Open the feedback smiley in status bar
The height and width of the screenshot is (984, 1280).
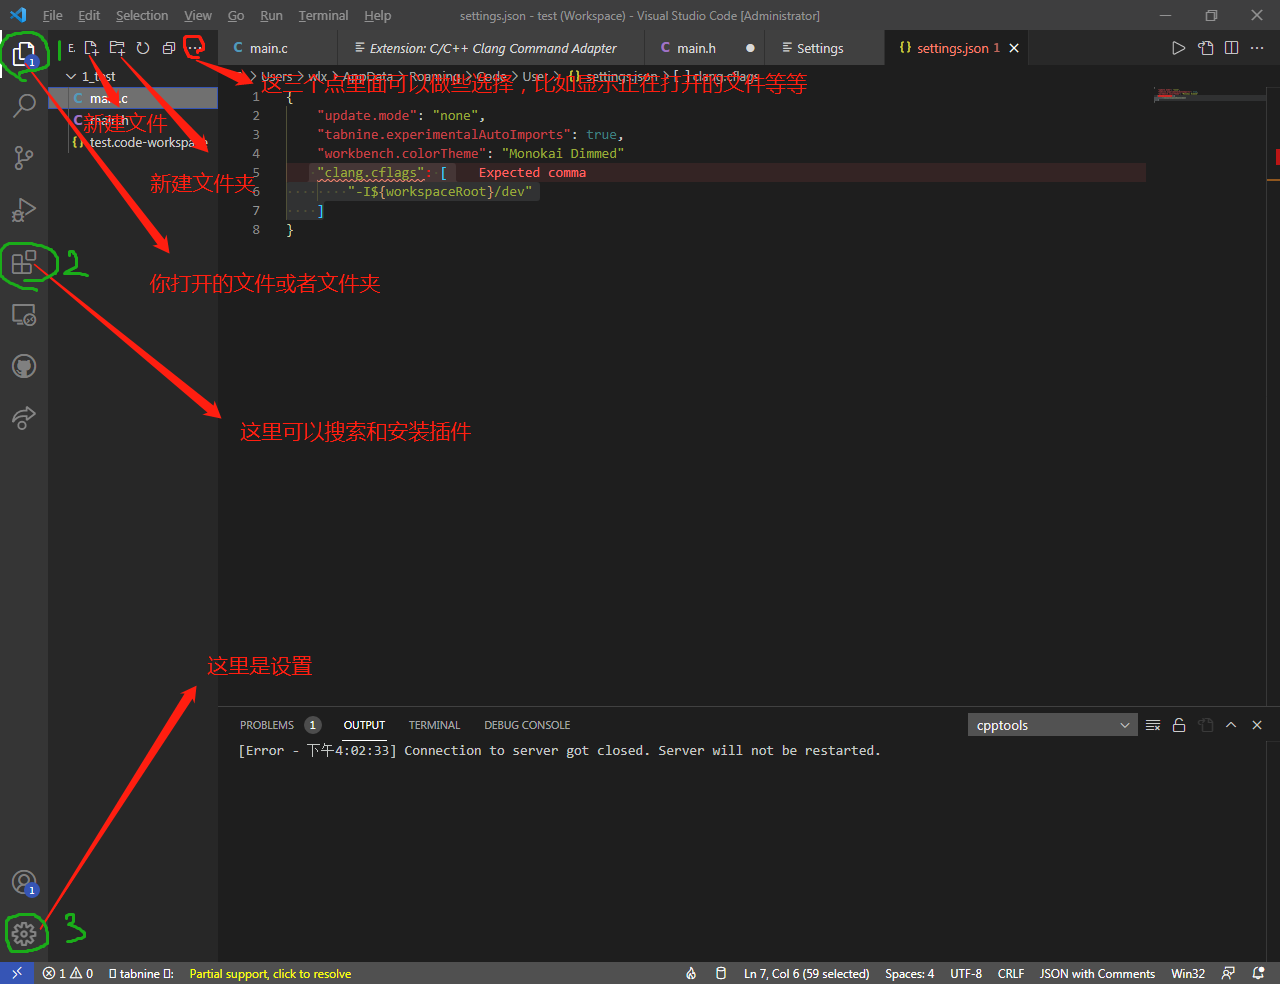coord(1229,973)
